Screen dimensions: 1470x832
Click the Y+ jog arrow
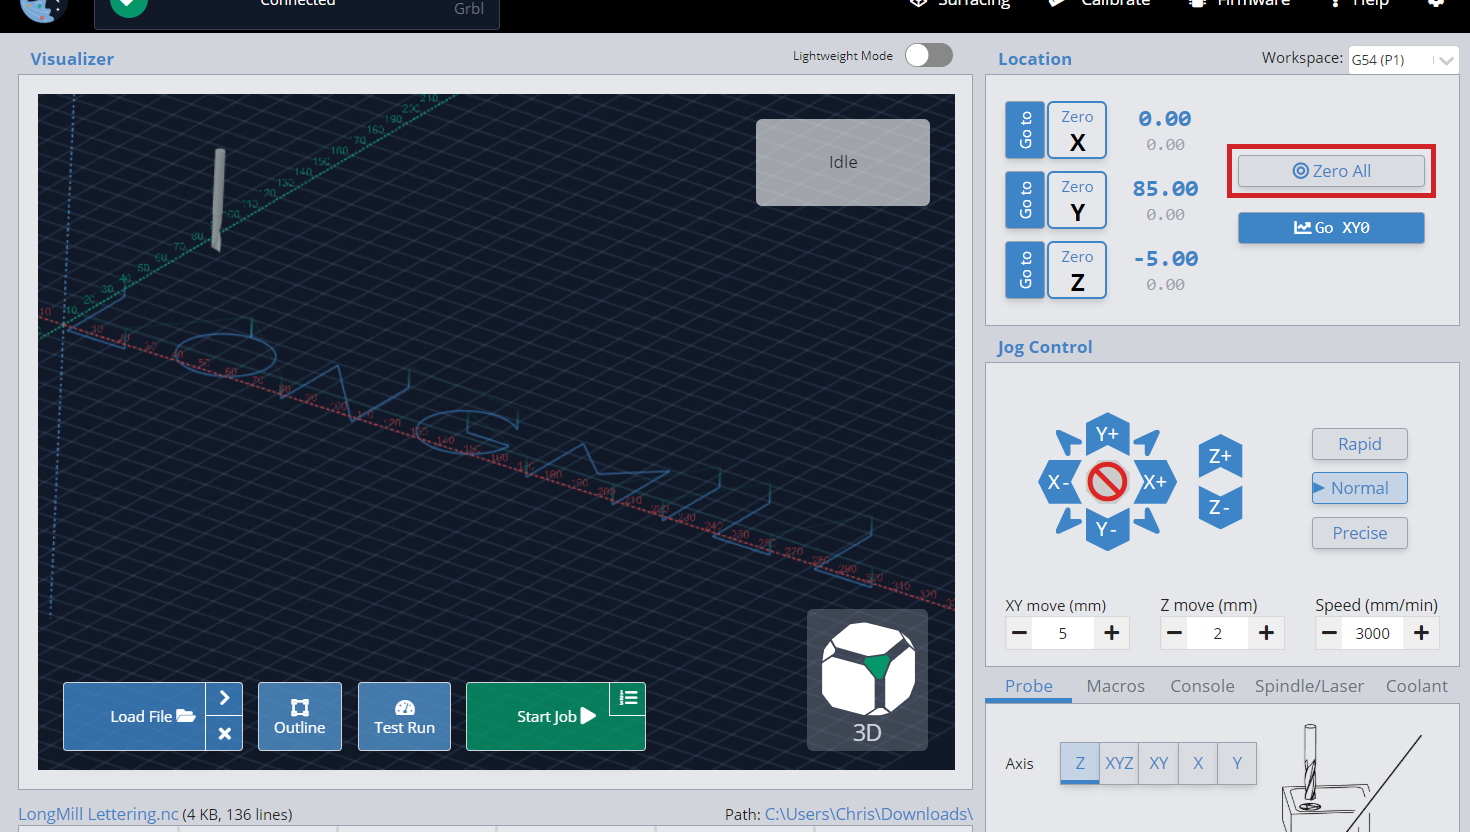pyautogui.click(x=1107, y=434)
